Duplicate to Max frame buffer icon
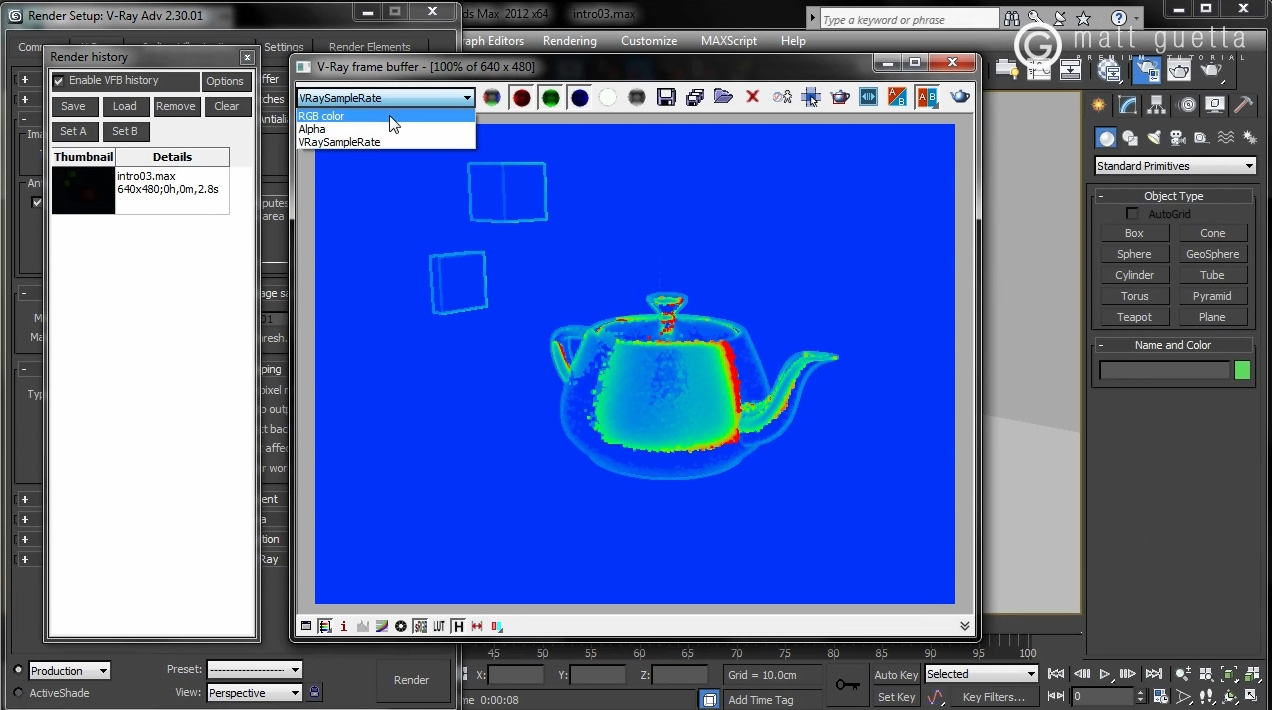The image size is (1272, 710). pos(782,97)
